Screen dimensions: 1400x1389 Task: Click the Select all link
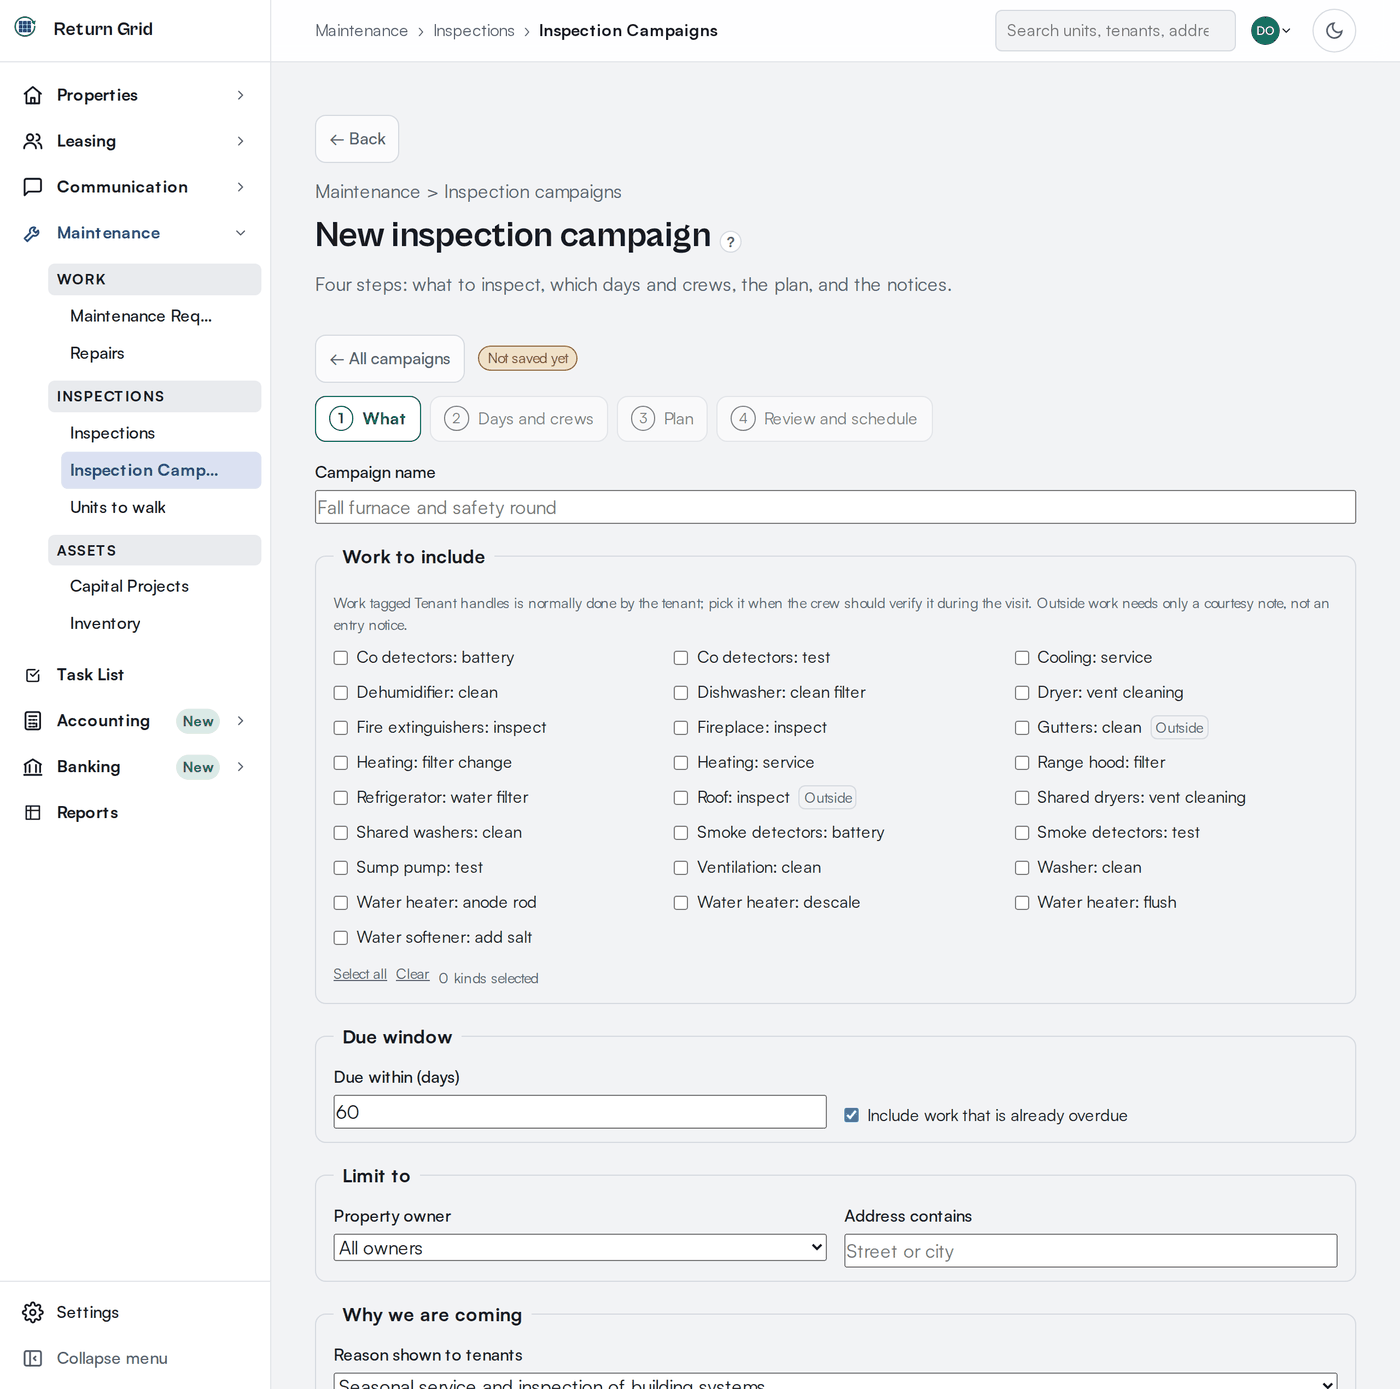(360, 974)
